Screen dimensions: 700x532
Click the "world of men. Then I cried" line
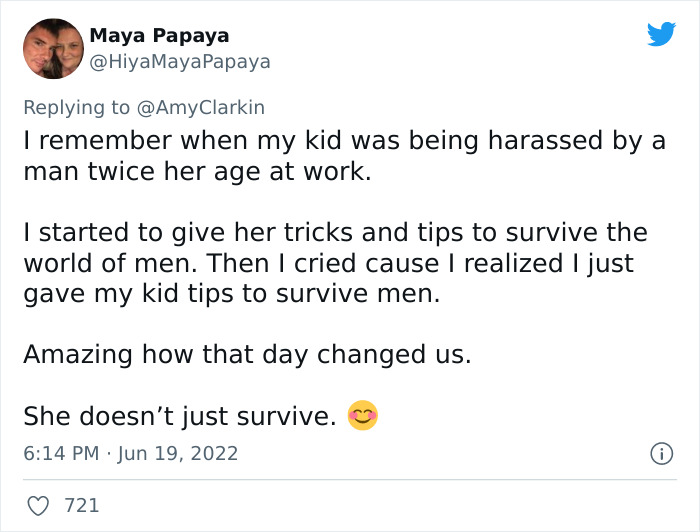tap(328, 263)
